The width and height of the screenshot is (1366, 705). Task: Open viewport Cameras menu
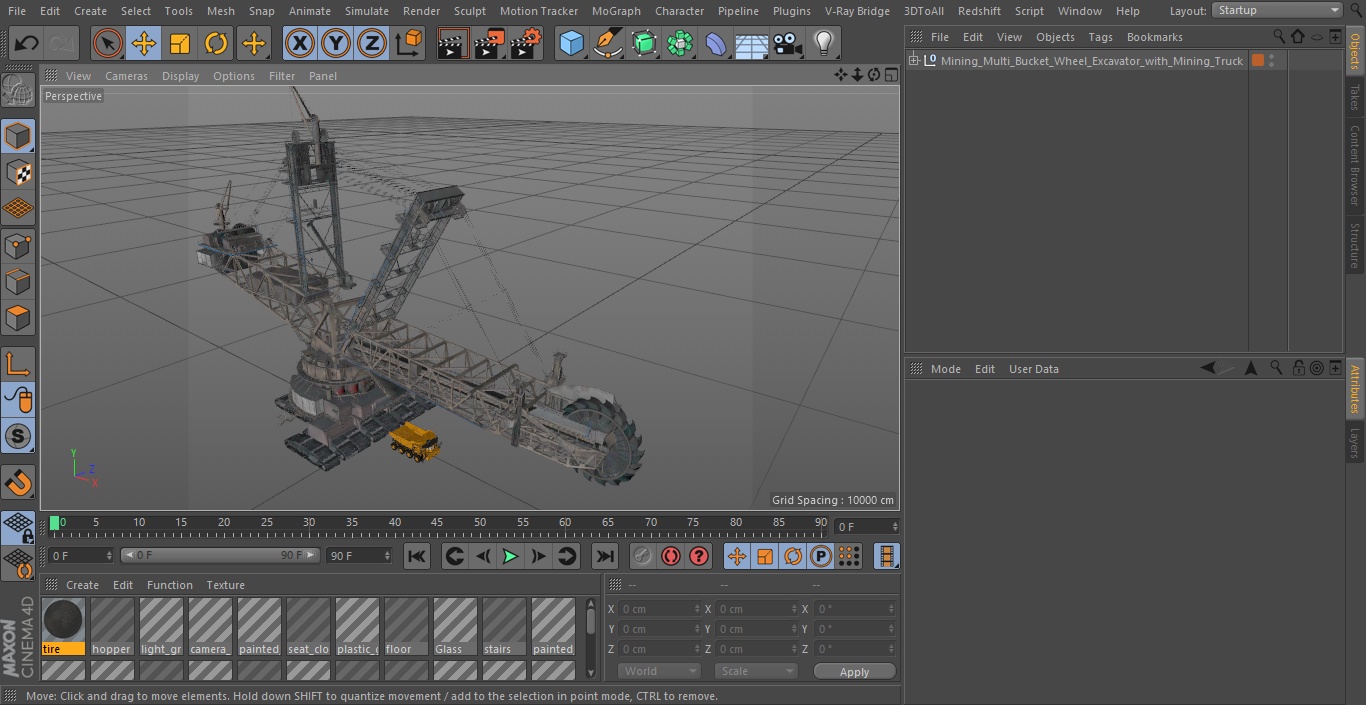(x=126, y=76)
